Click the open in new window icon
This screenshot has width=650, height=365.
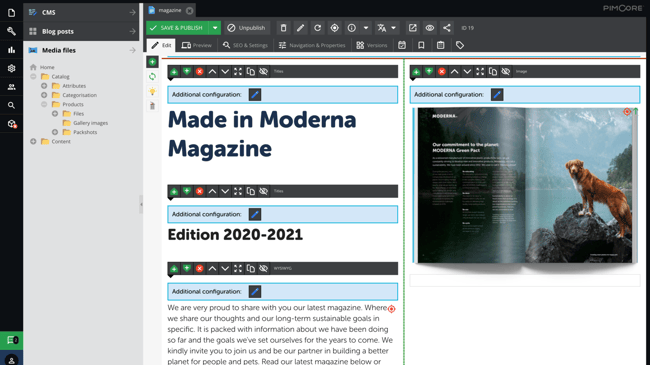pyautogui.click(x=412, y=28)
